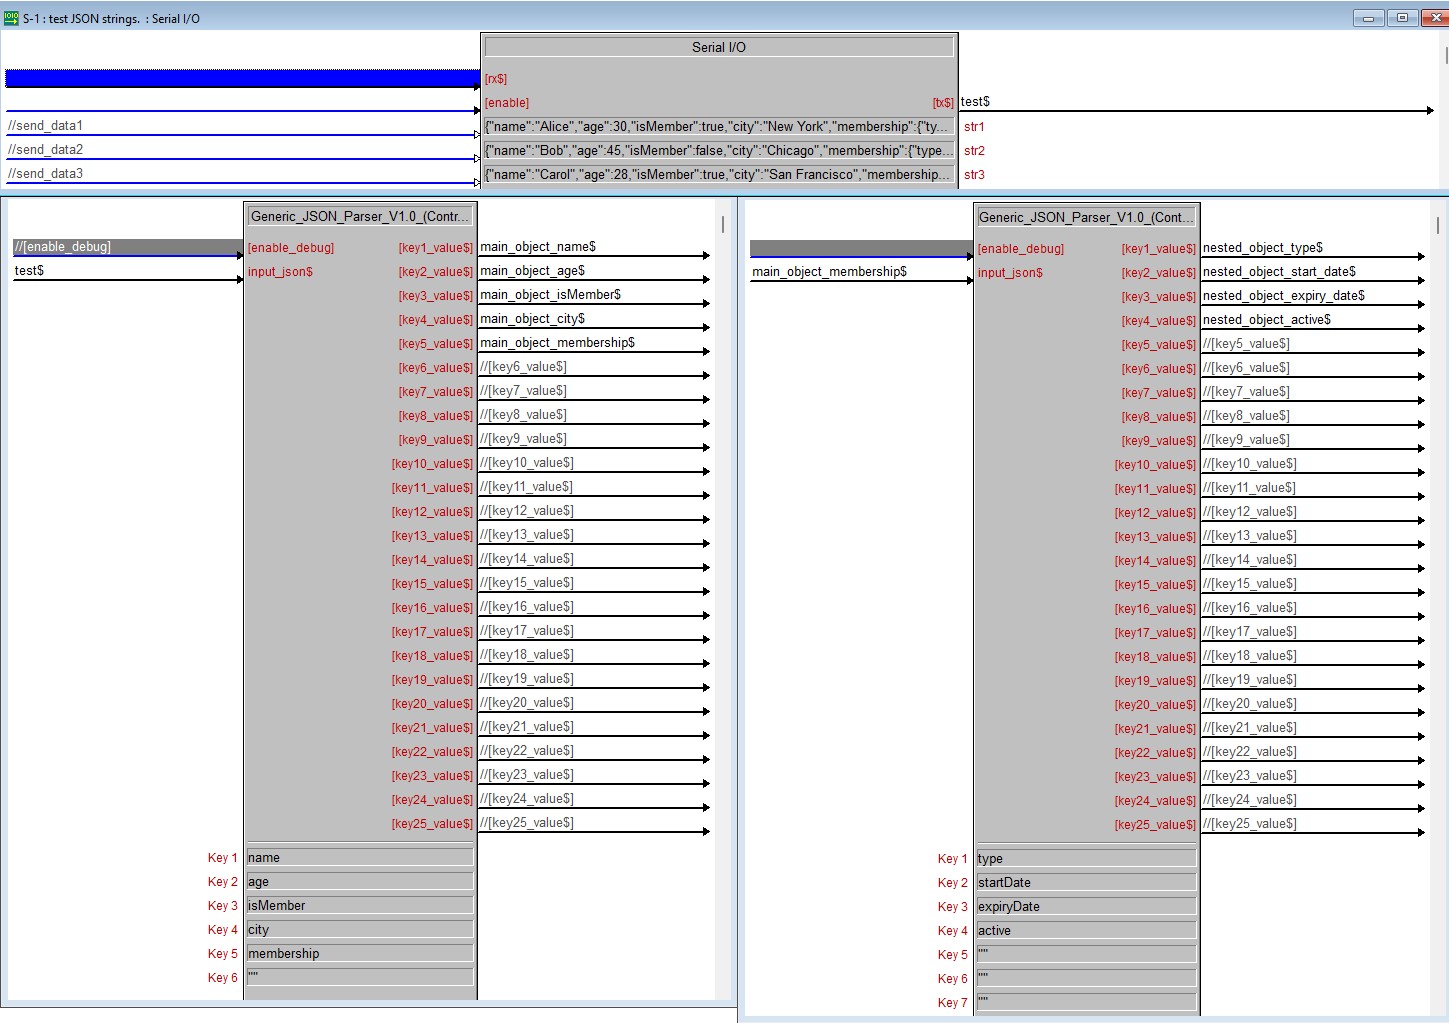Select nested_object_expiry_date$ output signal
The image size is (1449, 1023).
[1283, 296]
